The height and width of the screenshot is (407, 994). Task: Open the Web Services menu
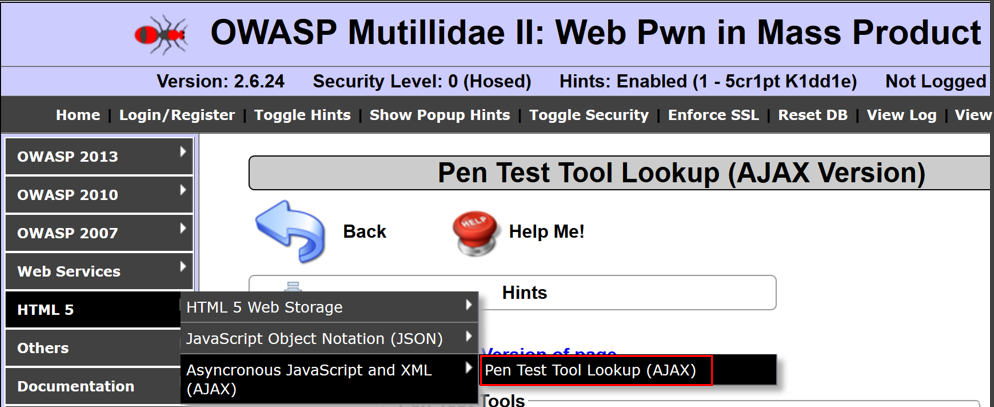tap(100, 271)
